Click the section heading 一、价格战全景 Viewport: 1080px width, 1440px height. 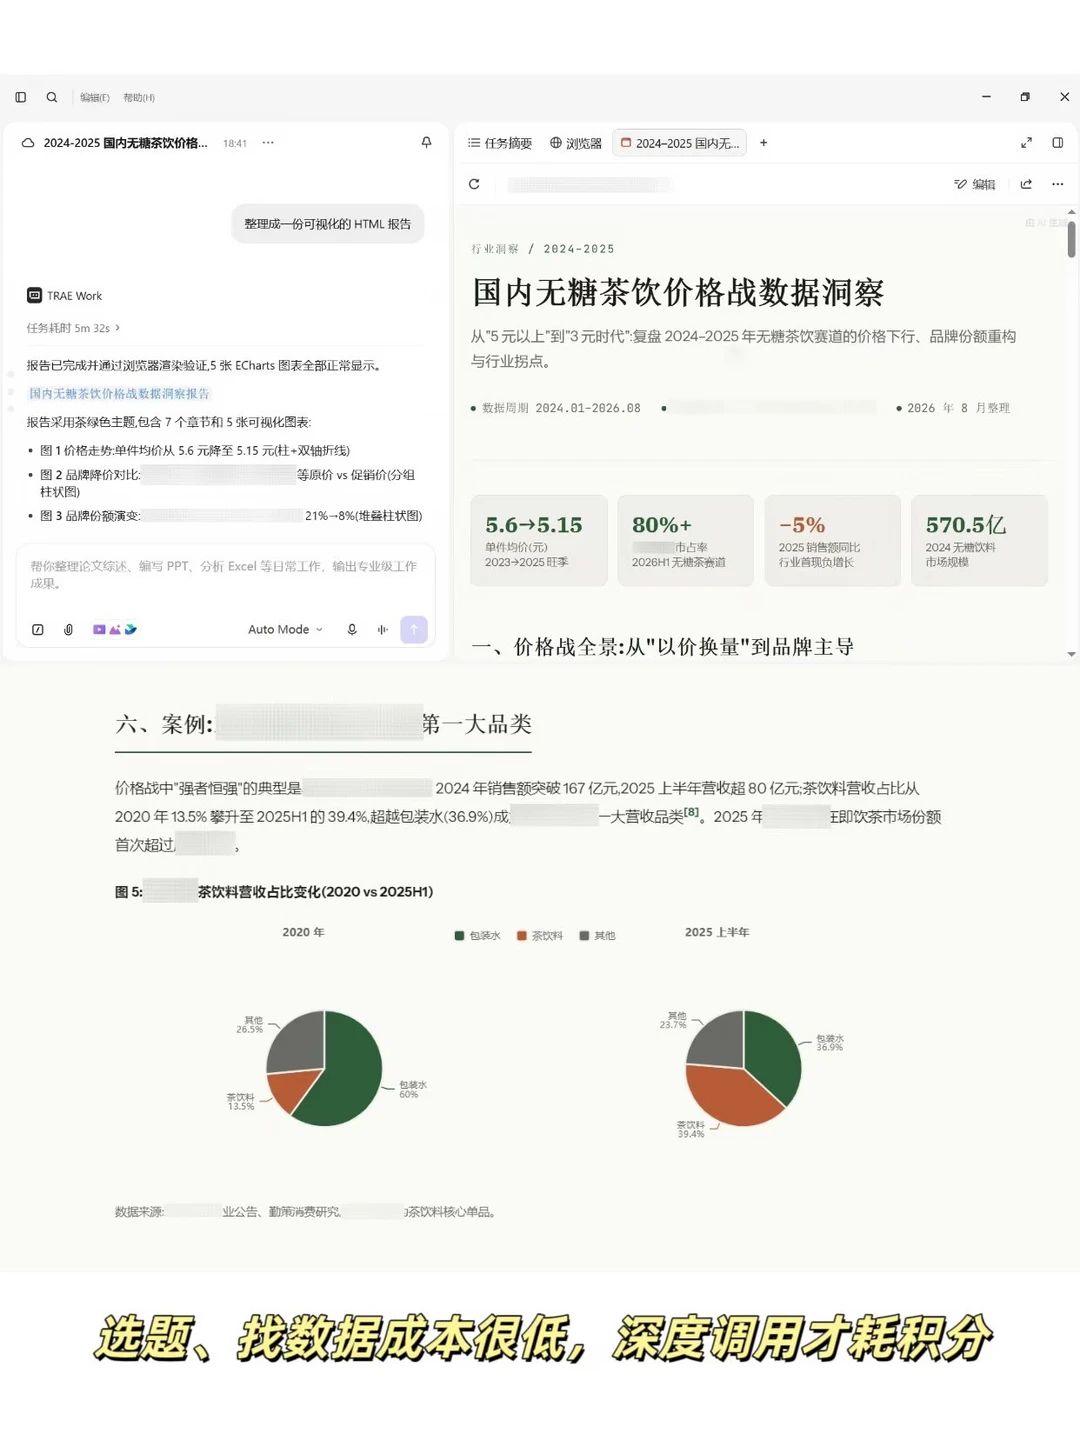click(x=662, y=647)
